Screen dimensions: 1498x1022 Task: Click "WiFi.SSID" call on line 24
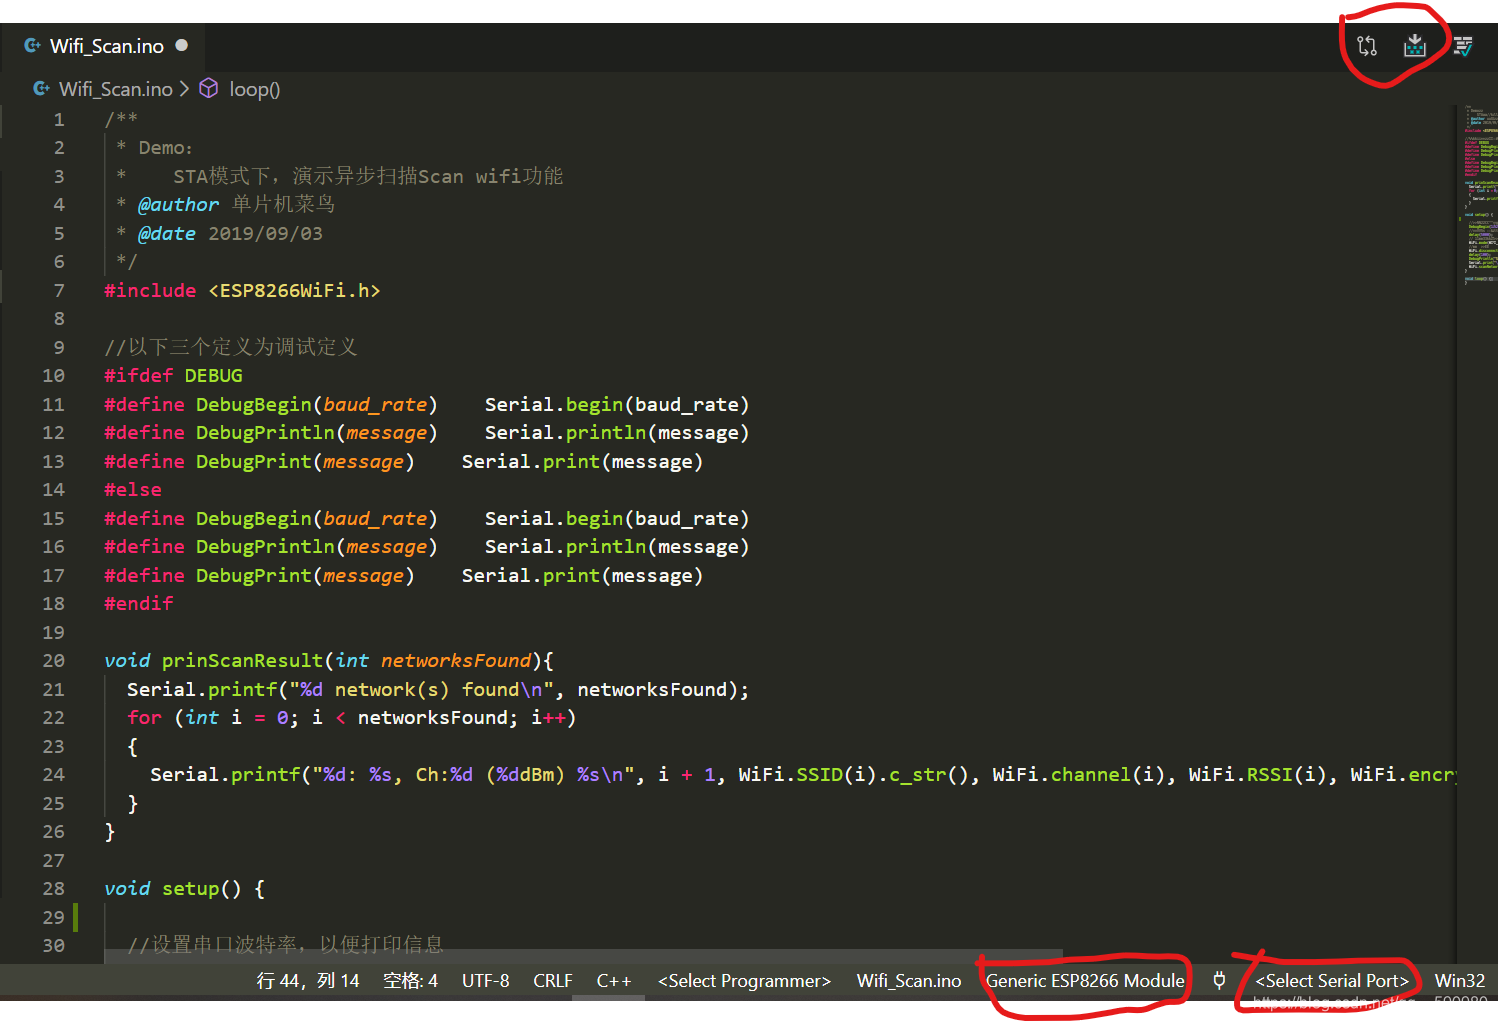pos(790,774)
